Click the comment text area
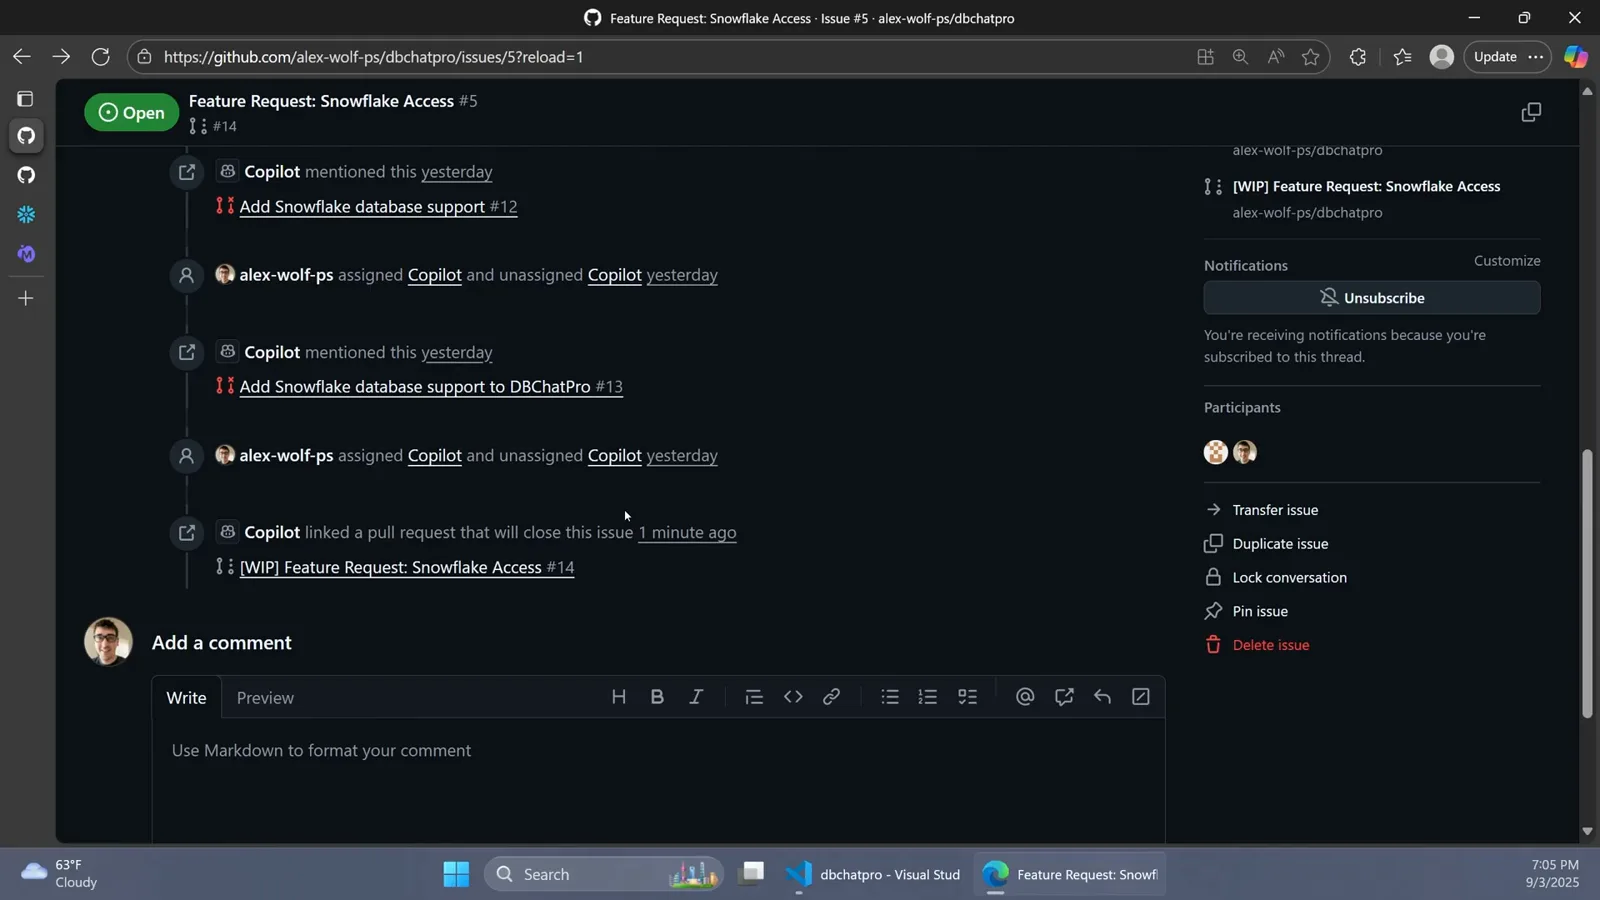 (658, 782)
